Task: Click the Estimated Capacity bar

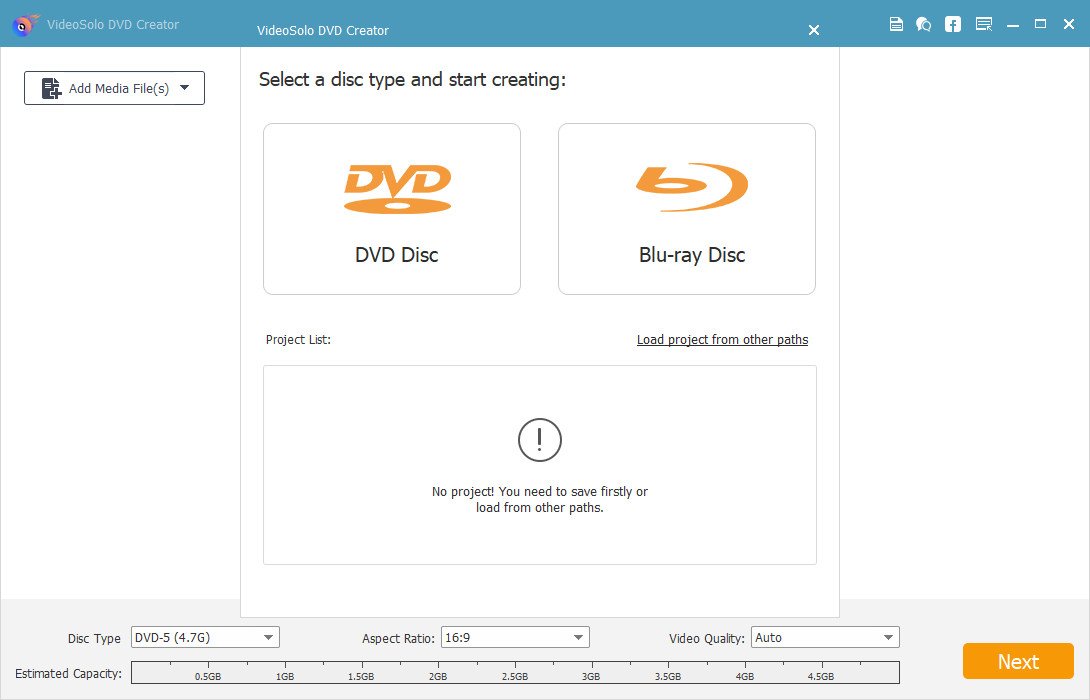Action: pyautogui.click(x=515, y=672)
